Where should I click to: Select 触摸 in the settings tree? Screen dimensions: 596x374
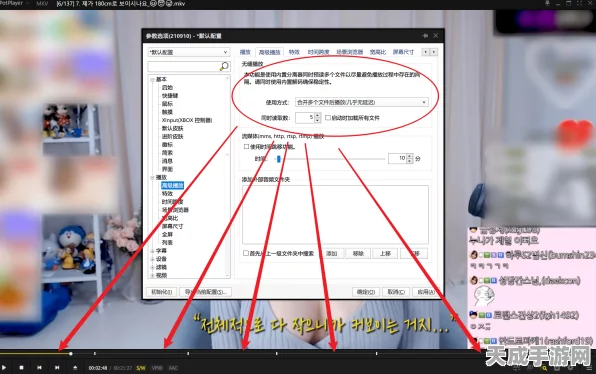click(167, 112)
